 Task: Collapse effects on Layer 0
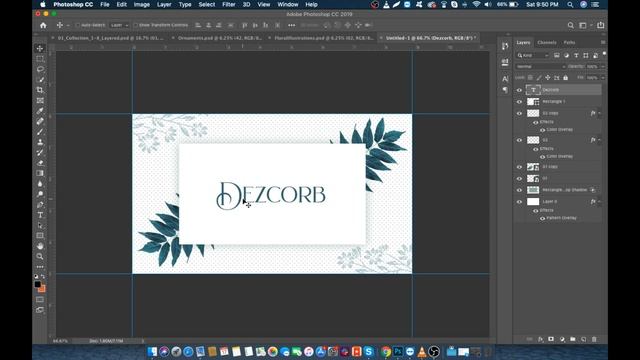click(x=600, y=202)
